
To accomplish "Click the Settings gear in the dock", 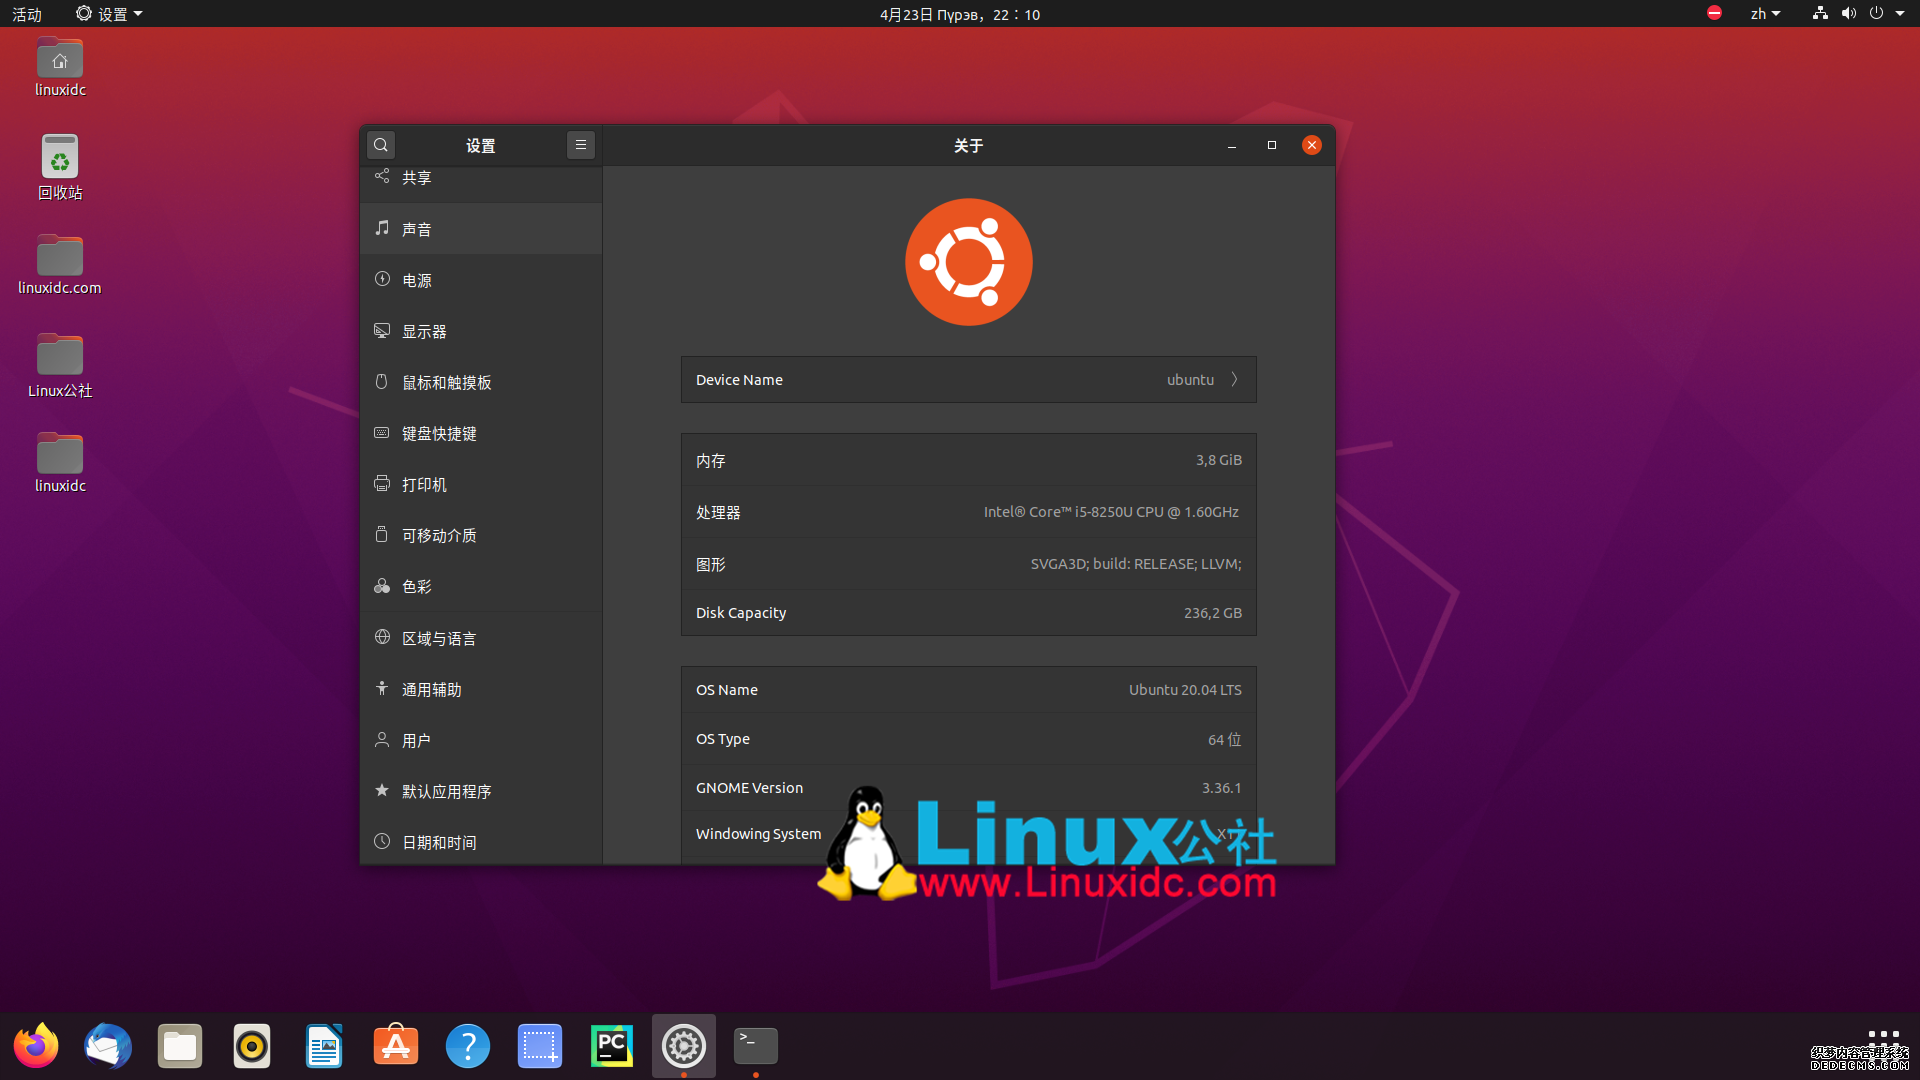I will click(684, 1046).
